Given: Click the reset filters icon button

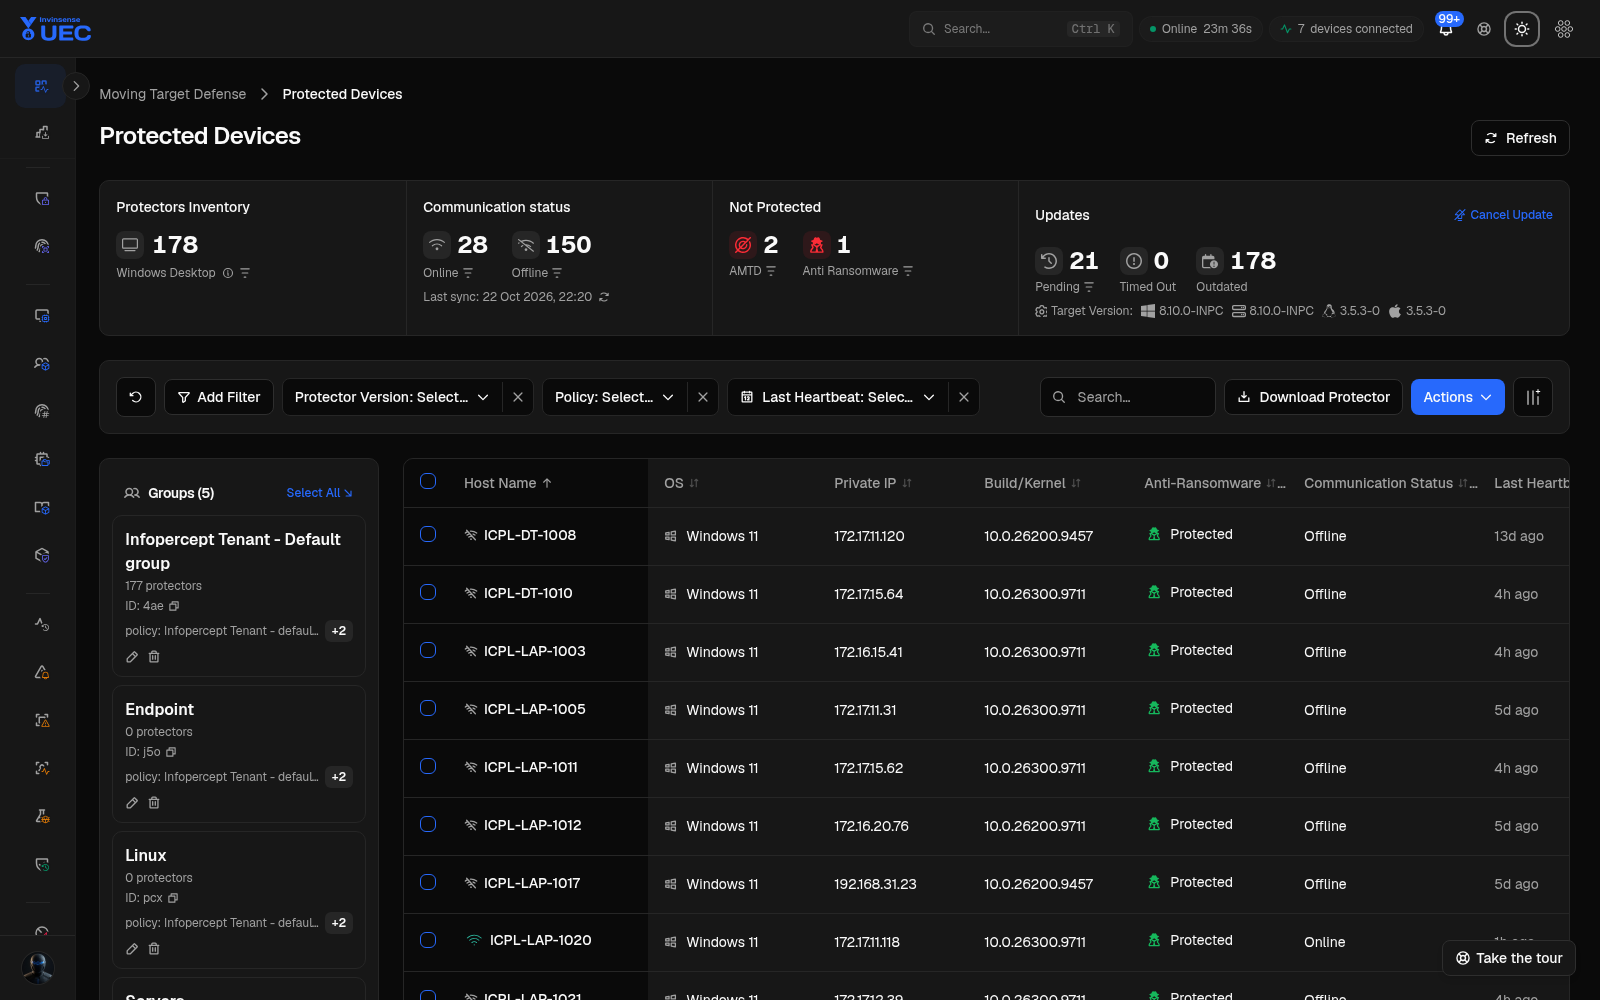Looking at the screenshot, I should [136, 397].
